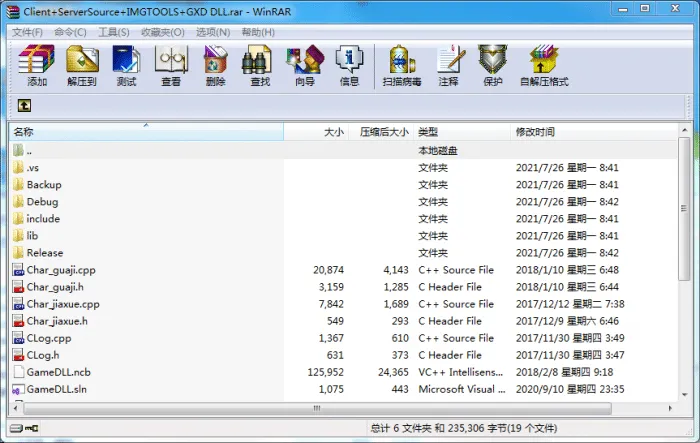The image size is (700, 443).
Task: Open the 选项(N) menu
Action: (x=213, y=32)
